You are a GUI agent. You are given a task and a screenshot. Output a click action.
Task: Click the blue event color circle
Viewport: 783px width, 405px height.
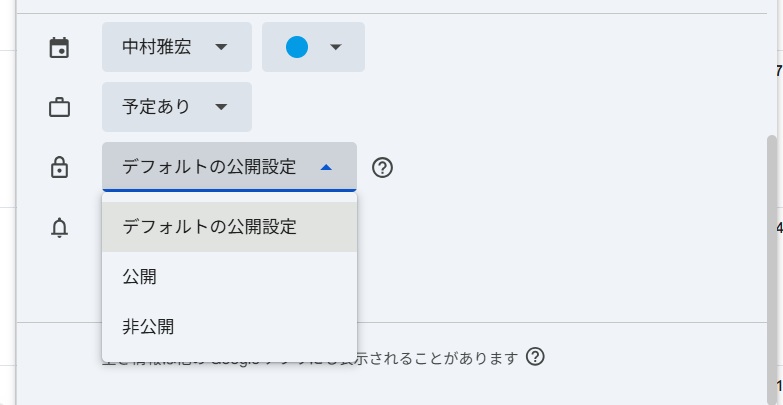tap(297, 47)
